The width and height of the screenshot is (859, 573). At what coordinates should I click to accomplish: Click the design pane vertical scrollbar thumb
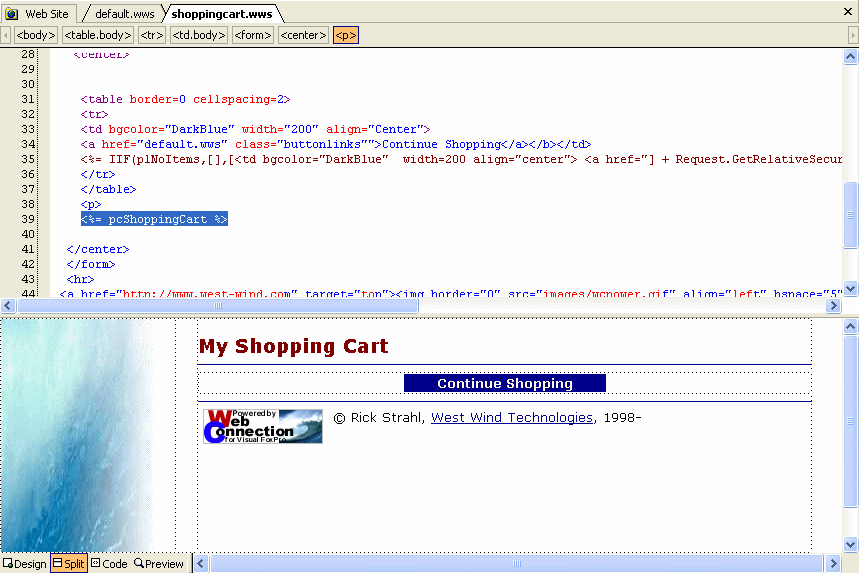point(850,421)
